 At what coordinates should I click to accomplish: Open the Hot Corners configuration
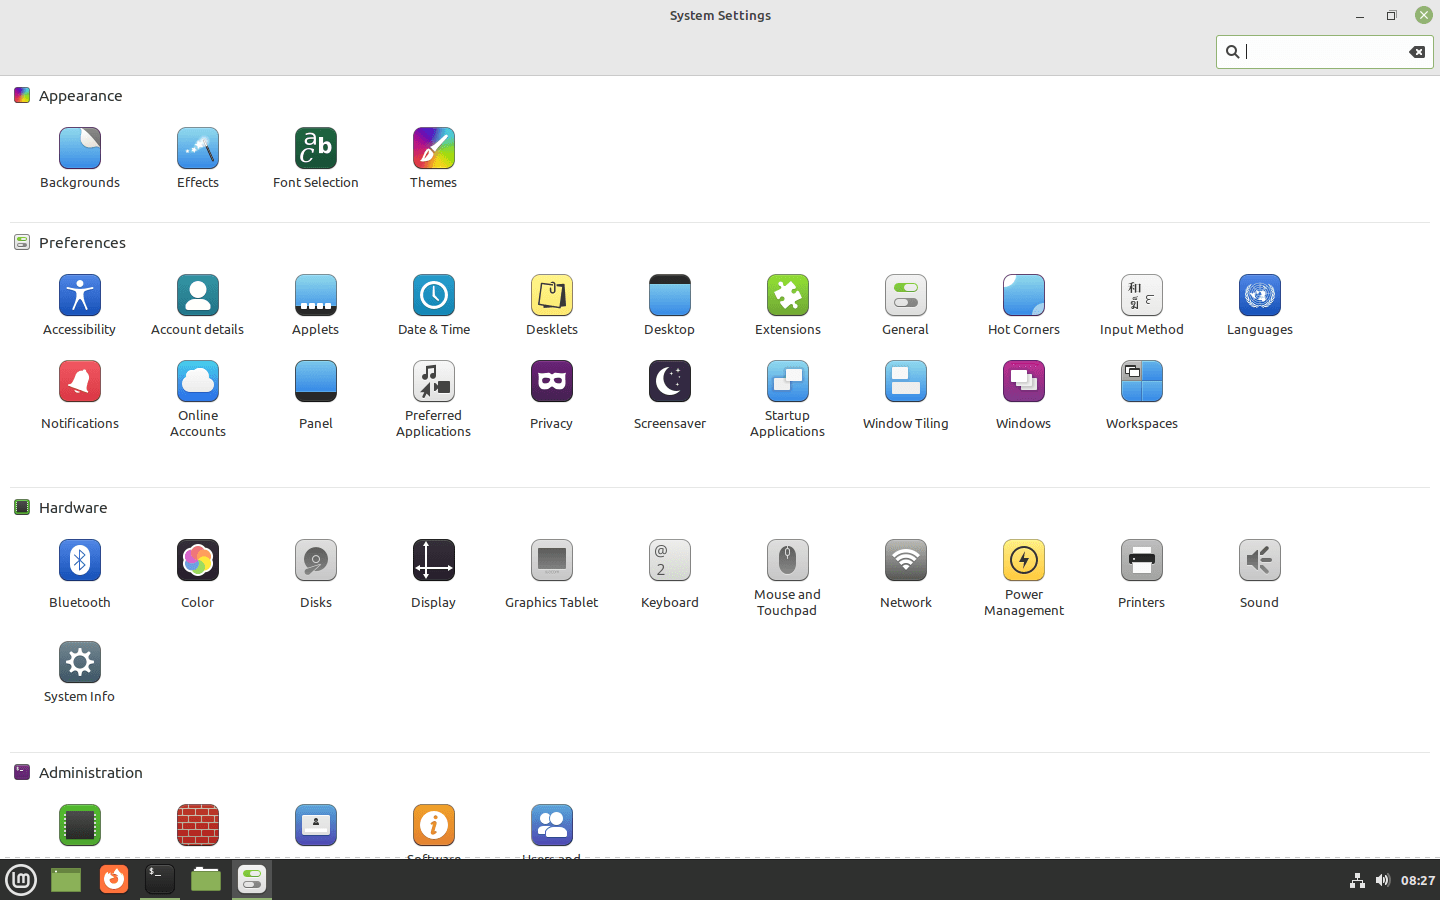[x=1023, y=295]
